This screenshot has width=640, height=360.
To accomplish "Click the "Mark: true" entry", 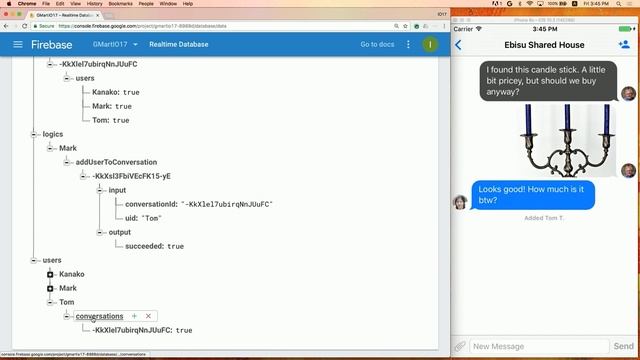I will [x=112, y=106].
